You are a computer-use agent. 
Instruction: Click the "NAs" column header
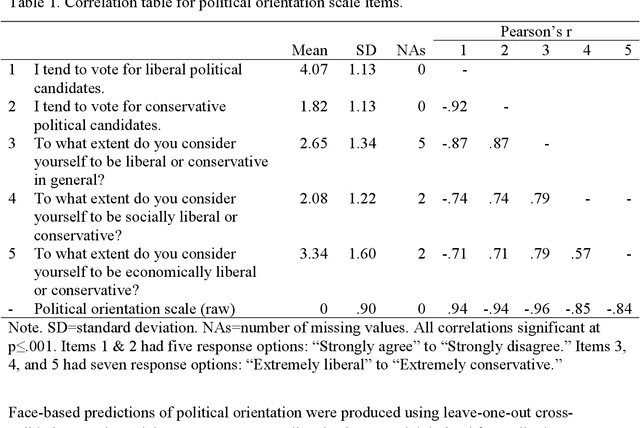click(413, 51)
